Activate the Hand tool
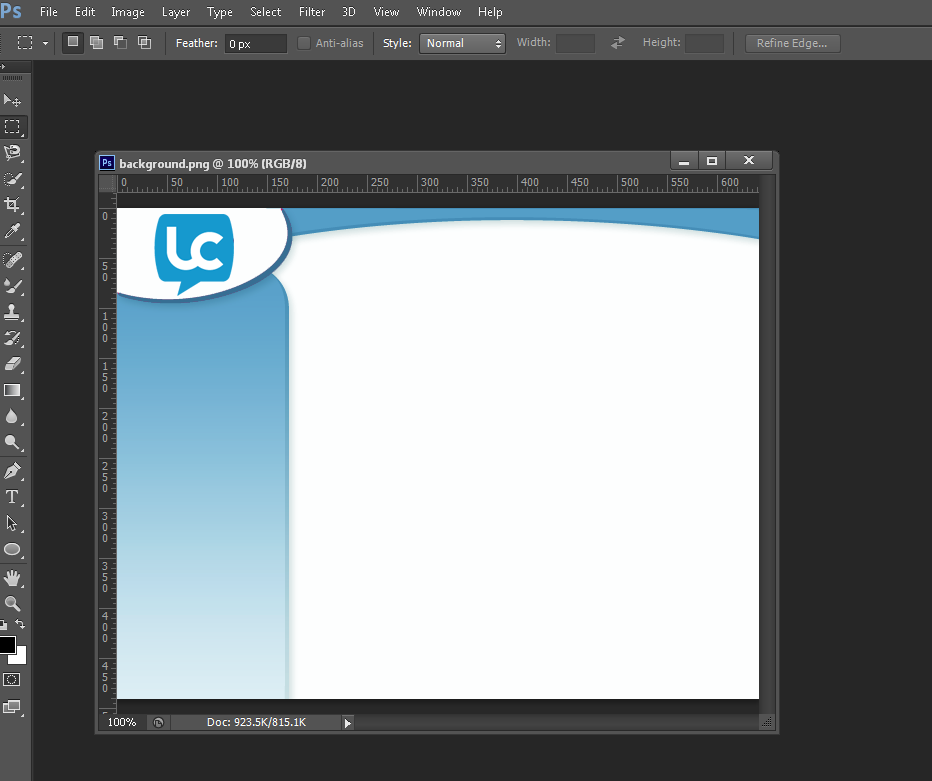Viewport: 932px width, 781px height. [x=12, y=578]
